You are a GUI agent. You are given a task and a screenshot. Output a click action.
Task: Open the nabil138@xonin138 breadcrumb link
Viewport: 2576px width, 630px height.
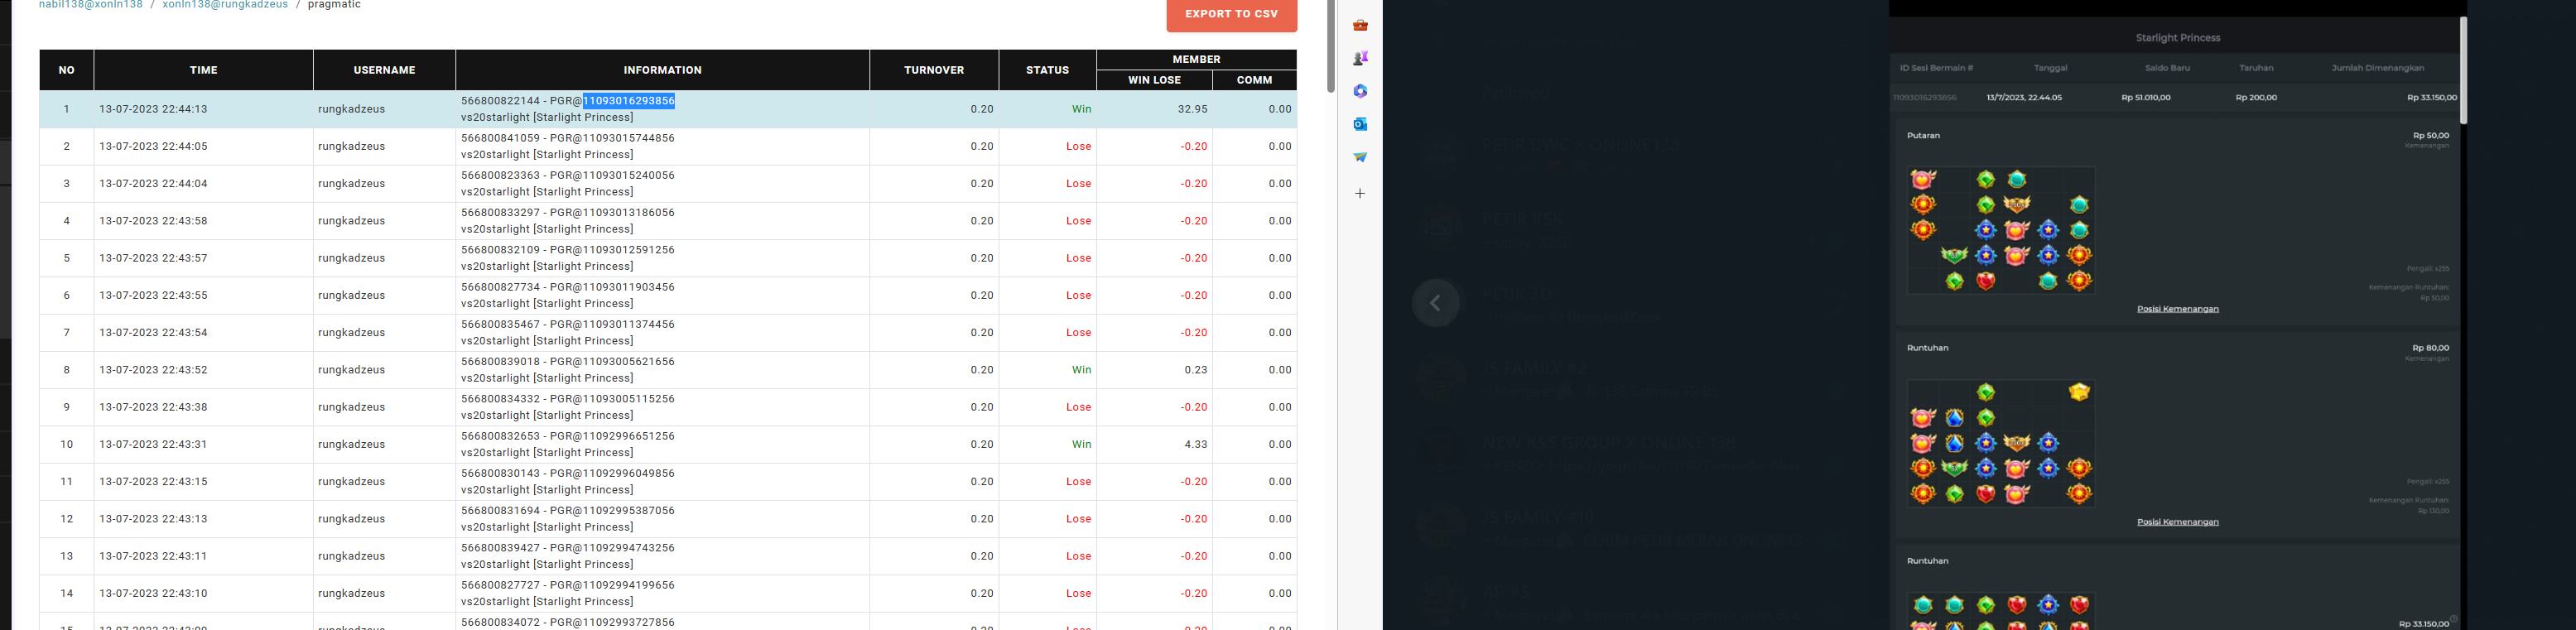[x=91, y=5]
